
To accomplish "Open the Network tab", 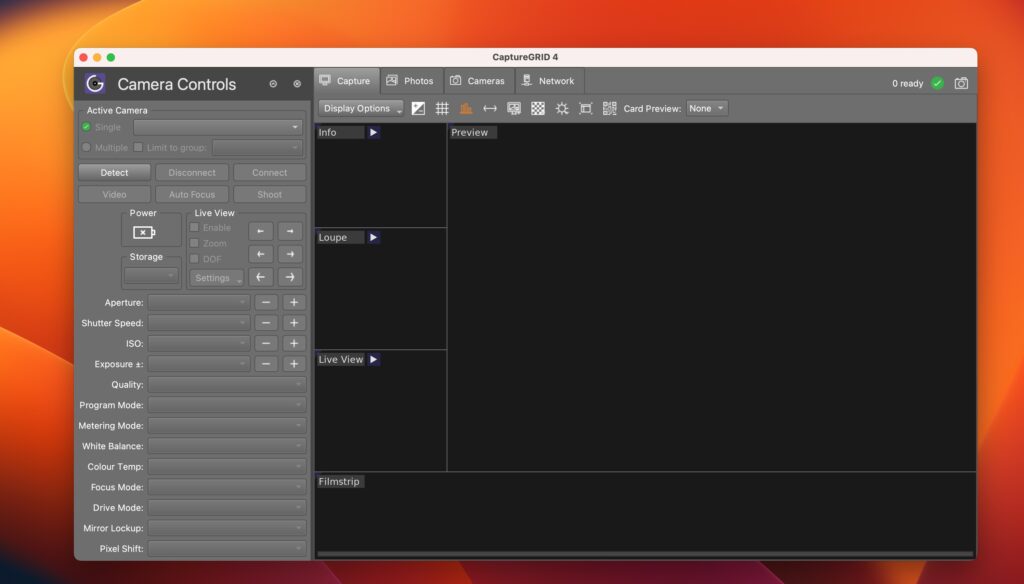I will click(549, 81).
